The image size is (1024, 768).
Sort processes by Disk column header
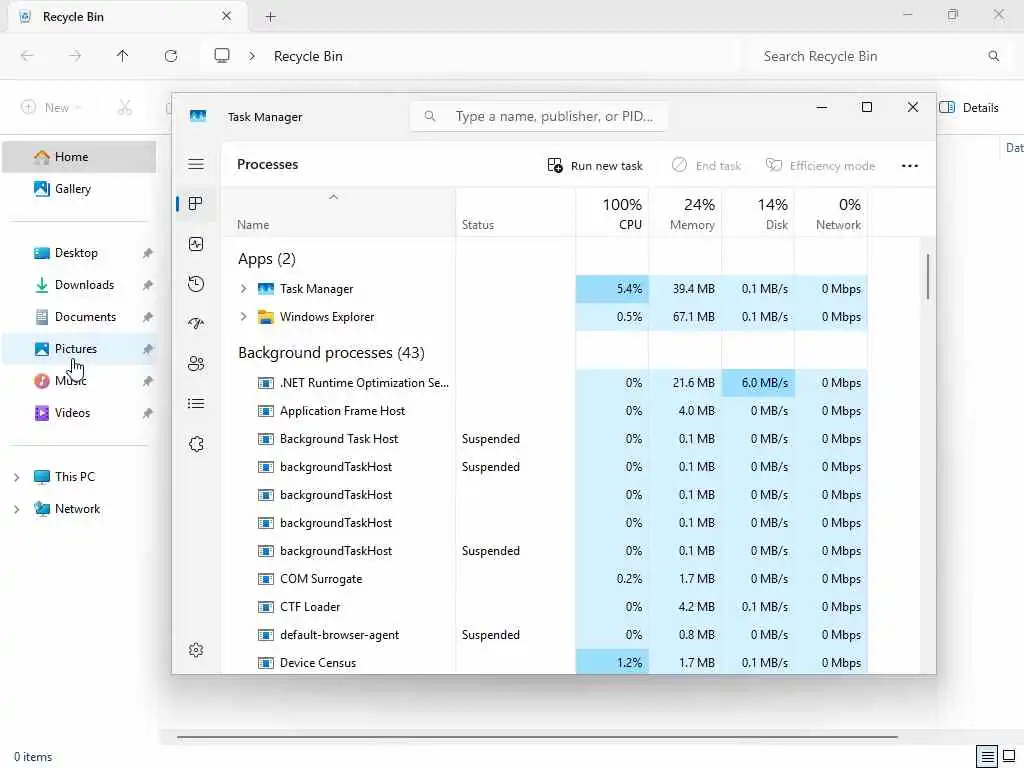click(758, 214)
